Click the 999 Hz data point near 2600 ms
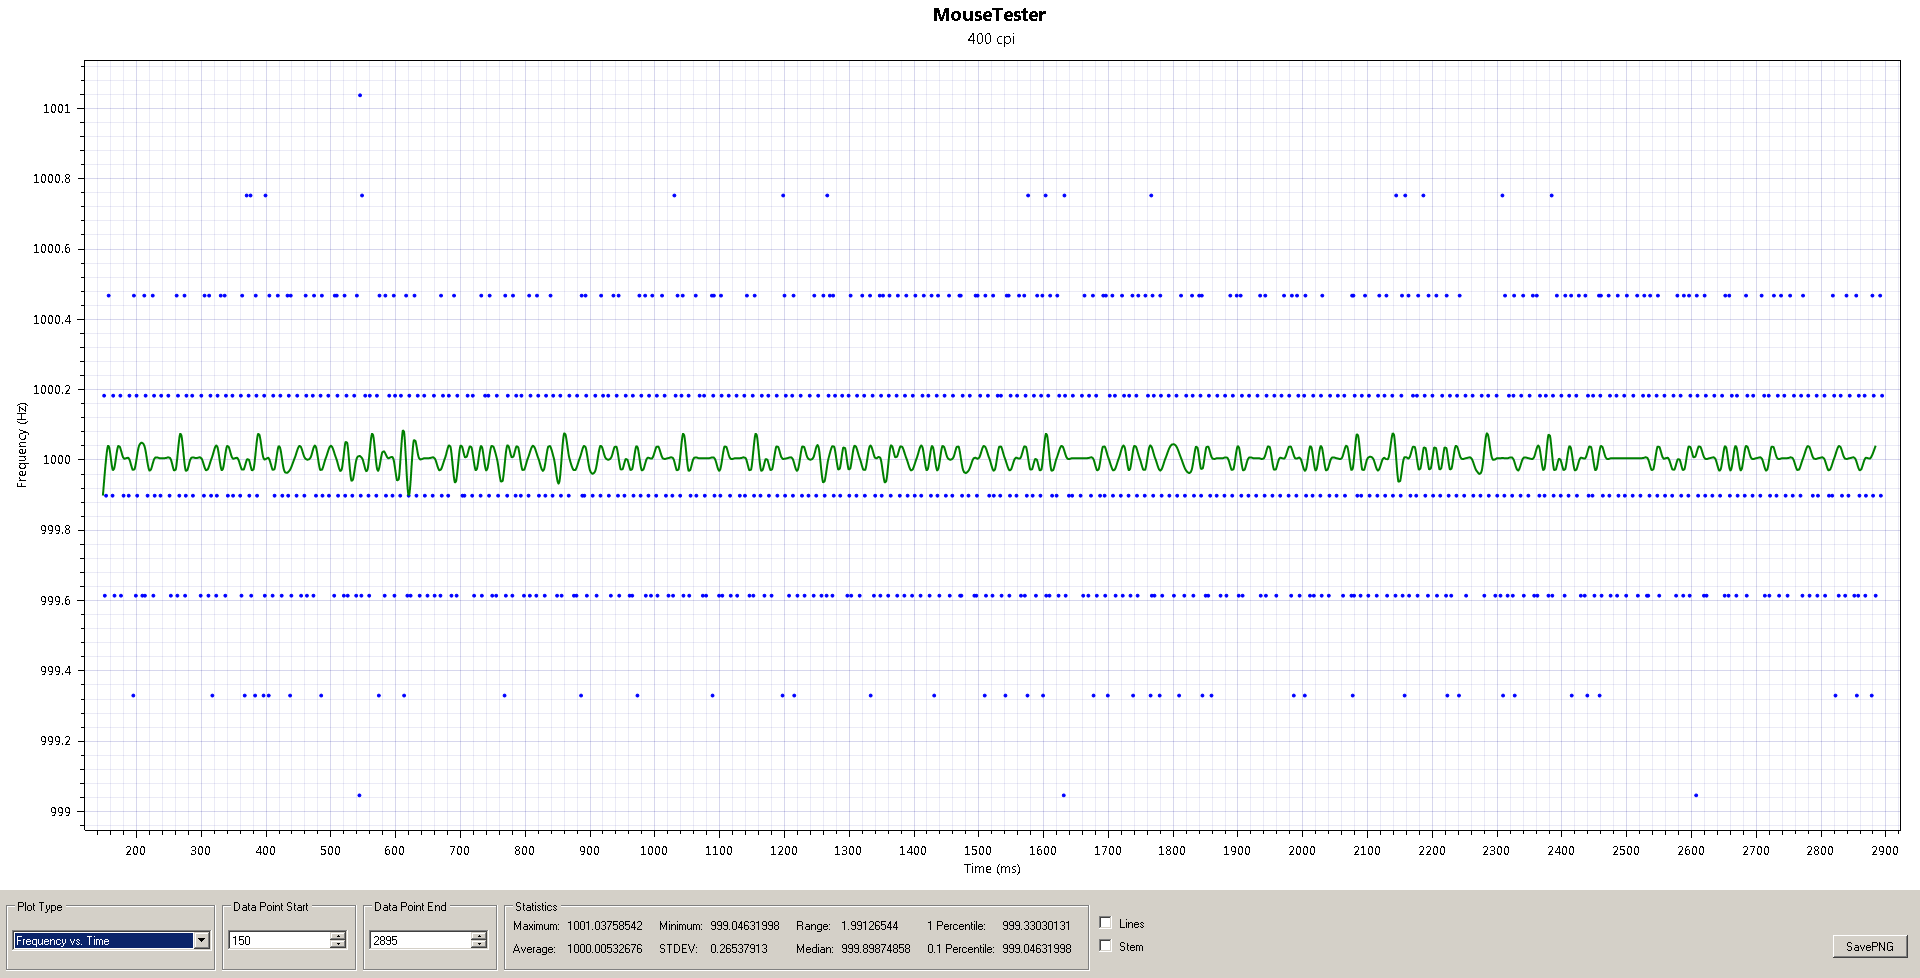1920x978 pixels. [x=1696, y=796]
